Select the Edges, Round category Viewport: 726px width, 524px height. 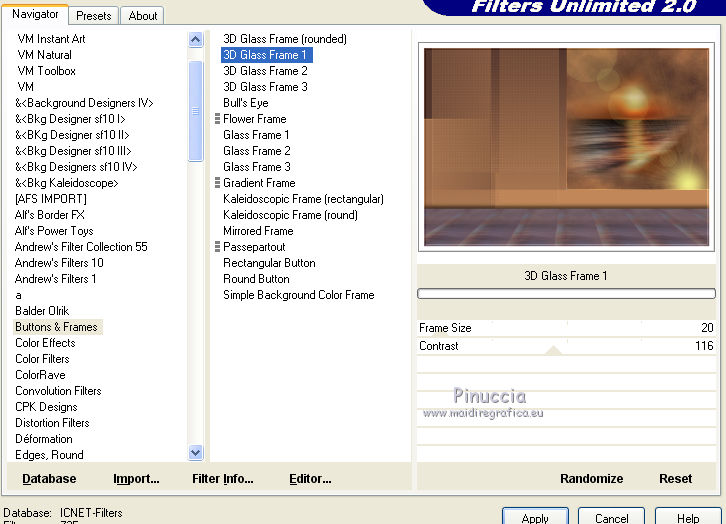tap(50, 455)
